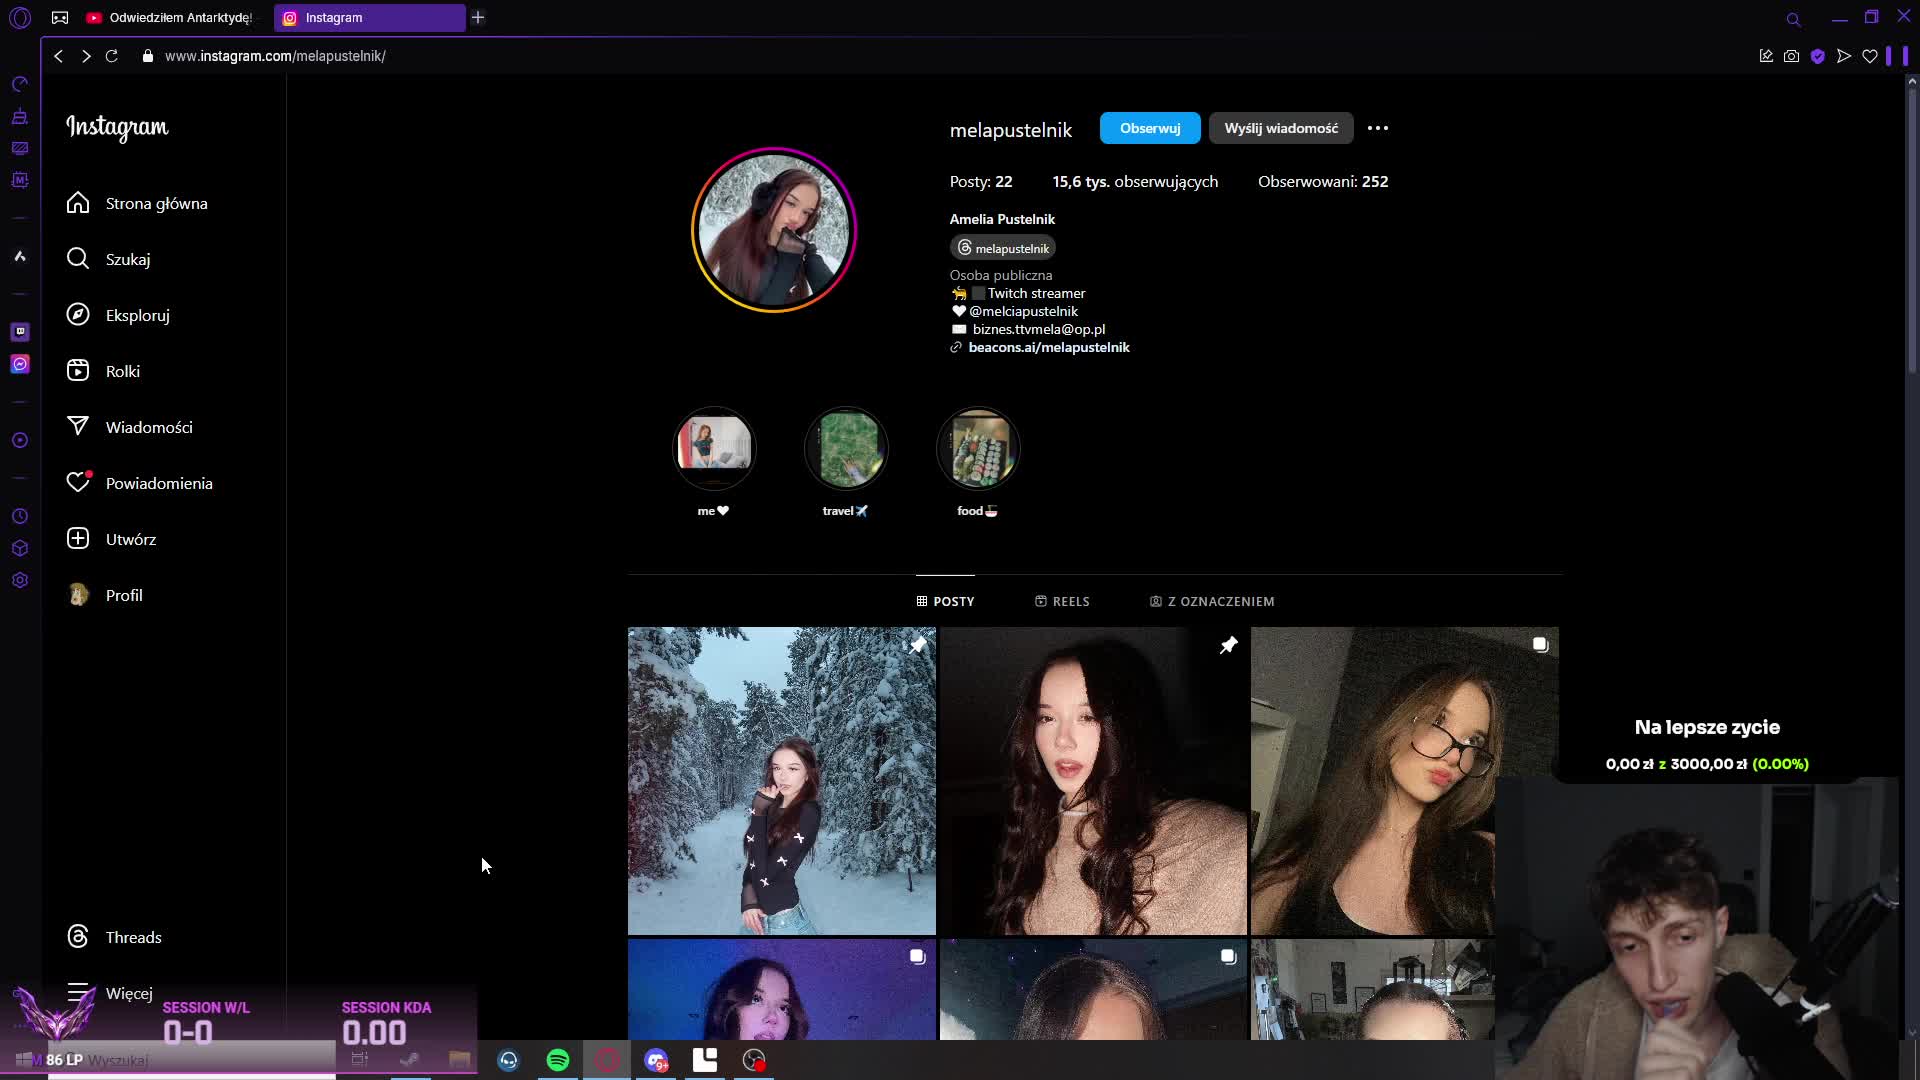
Task: Go back in browser history
Action: (x=59, y=56)
